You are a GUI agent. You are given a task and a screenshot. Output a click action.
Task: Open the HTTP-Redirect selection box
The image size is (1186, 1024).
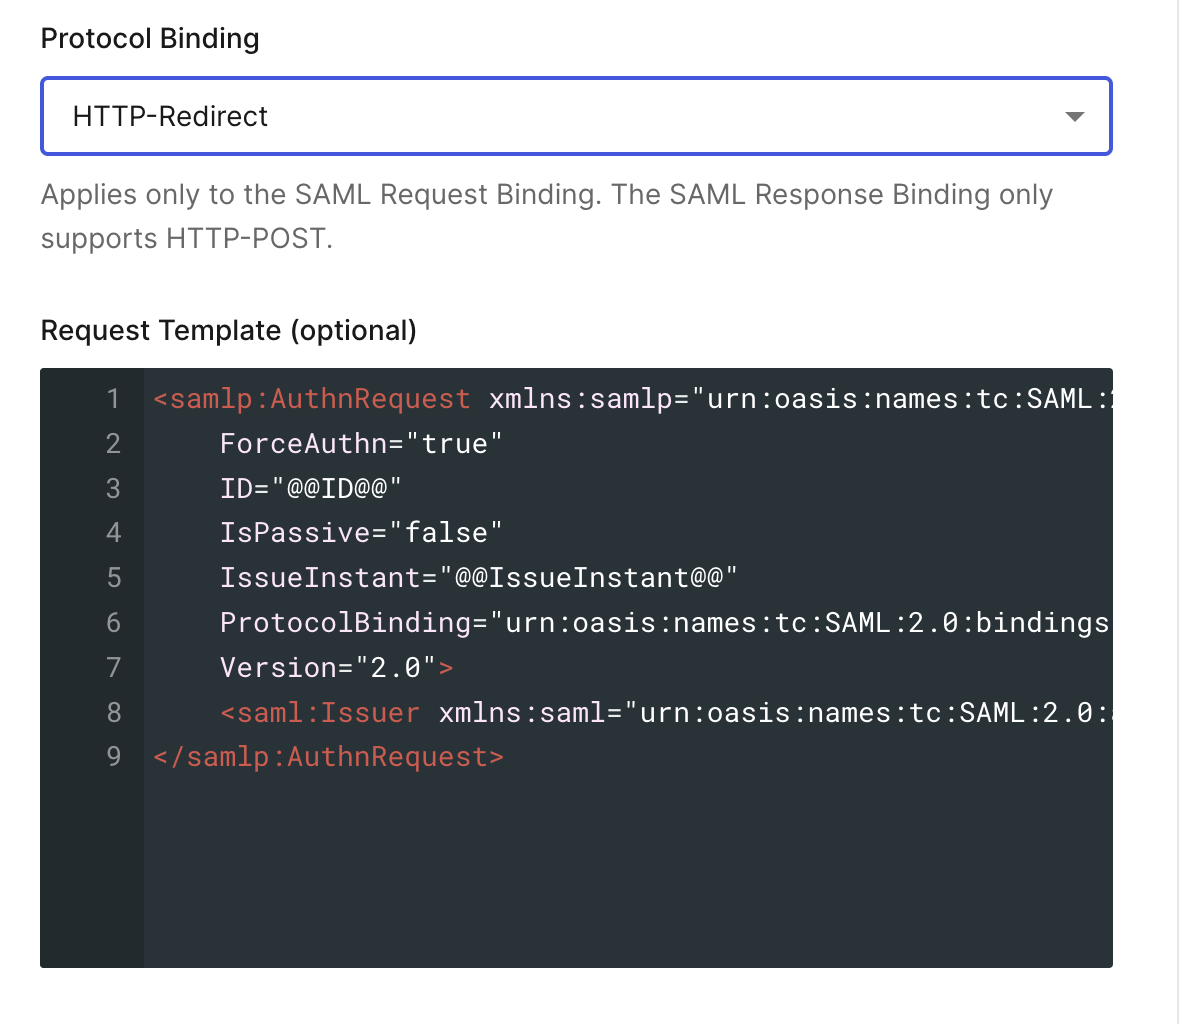pos(560,117)
